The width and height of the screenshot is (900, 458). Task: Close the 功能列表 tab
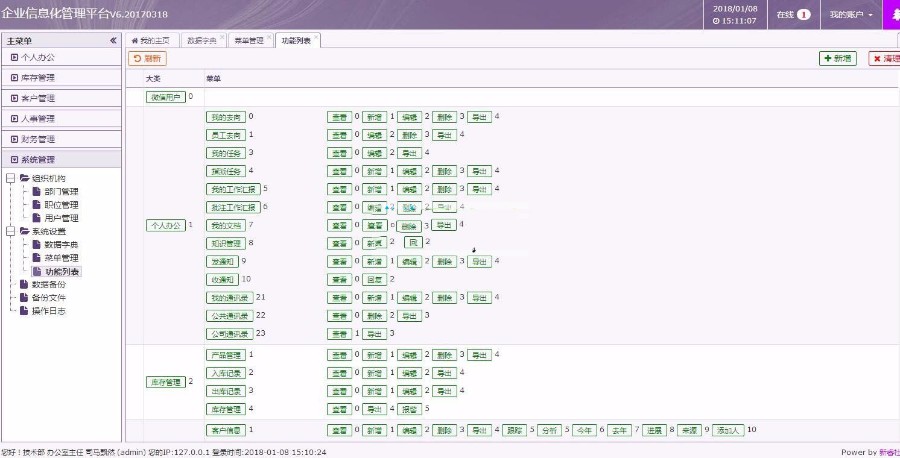(316, 37)
